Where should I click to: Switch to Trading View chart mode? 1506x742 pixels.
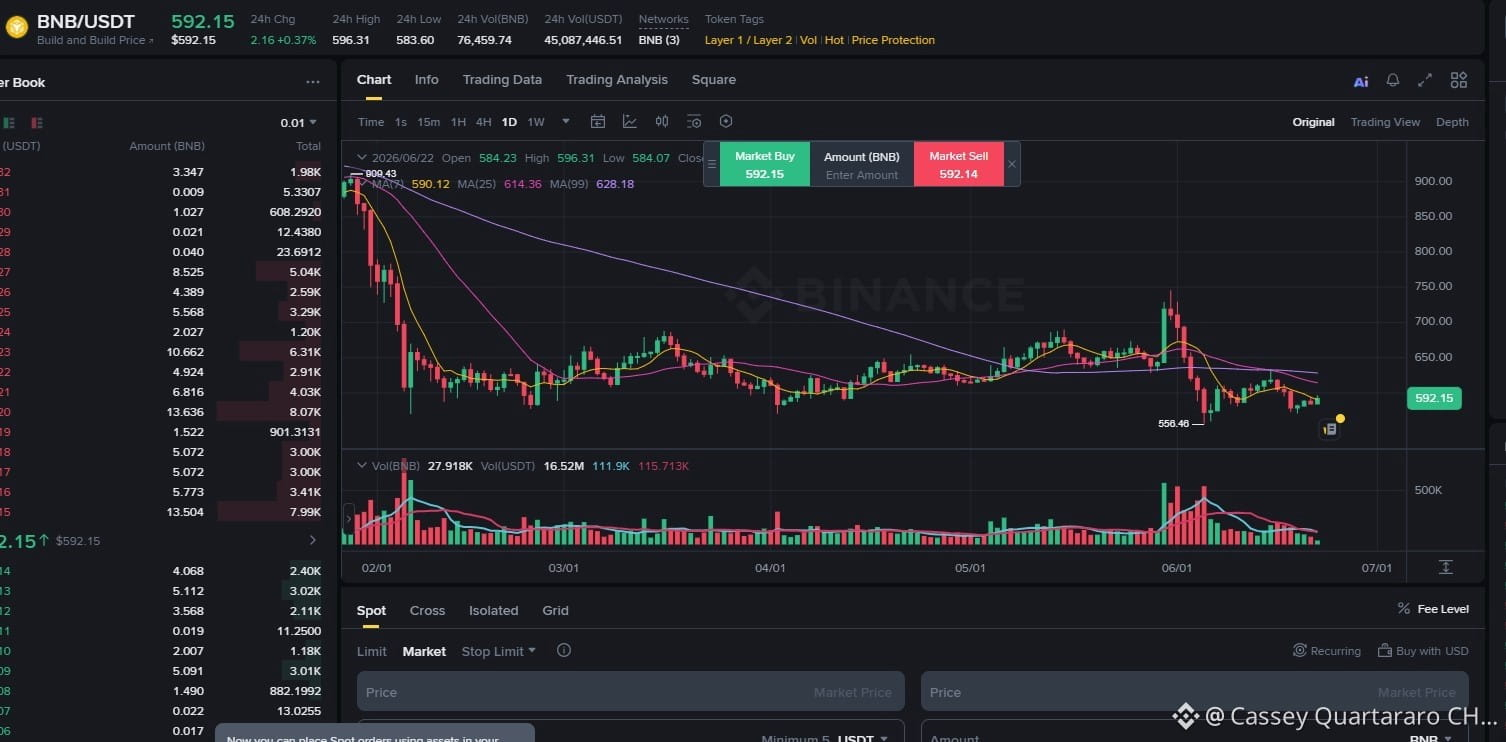(x=1385, y=122)
